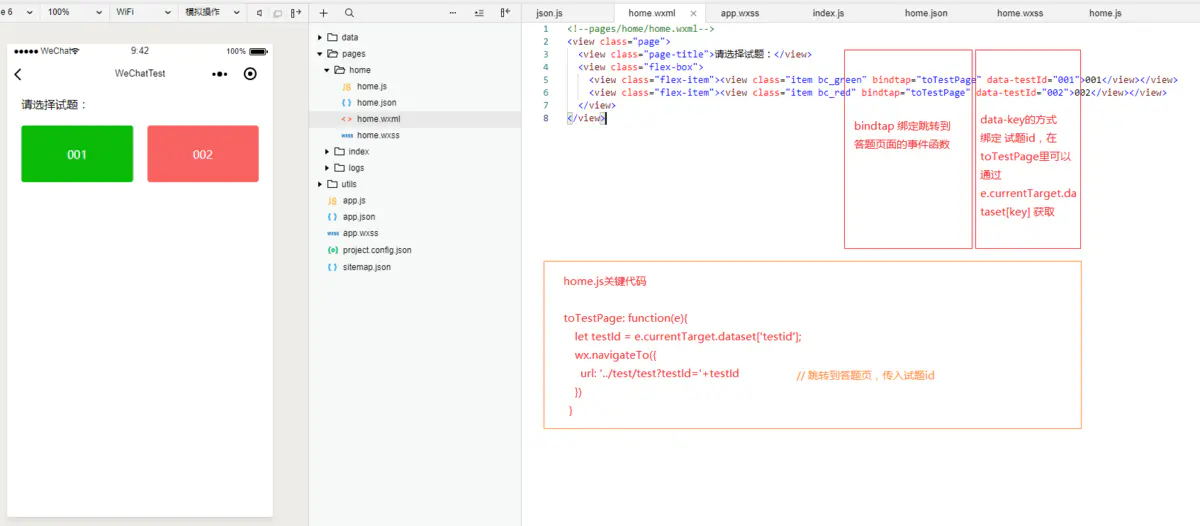The width and height of the screenshot is (1200, 526).
Task: Click the wxss icon beside app.wxss
Action: [332, 233]
